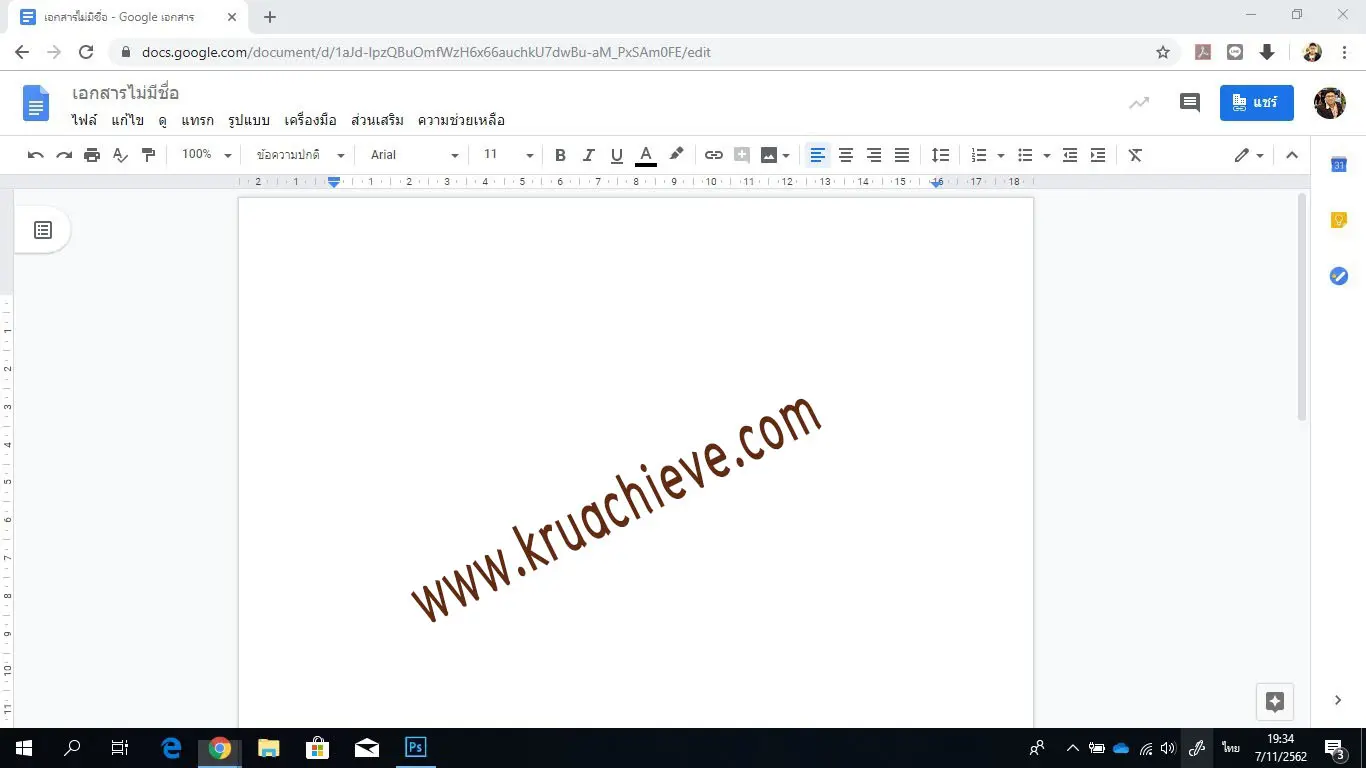This screenshot has height=768, width=1366.
Task: Apply italic formatting
Action: click(588, 155)
